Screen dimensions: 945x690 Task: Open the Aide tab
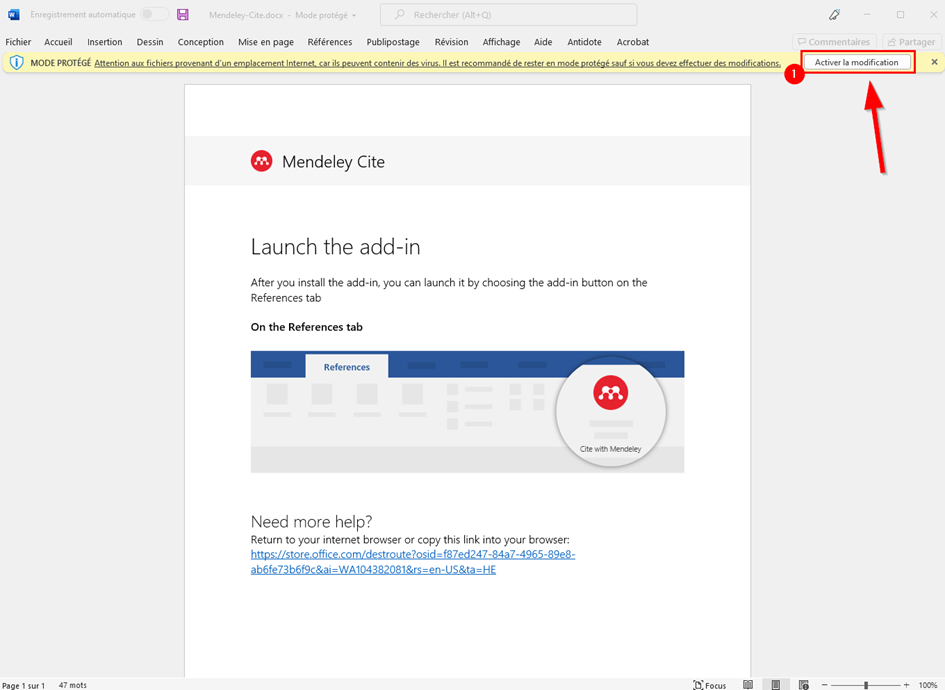543,42
